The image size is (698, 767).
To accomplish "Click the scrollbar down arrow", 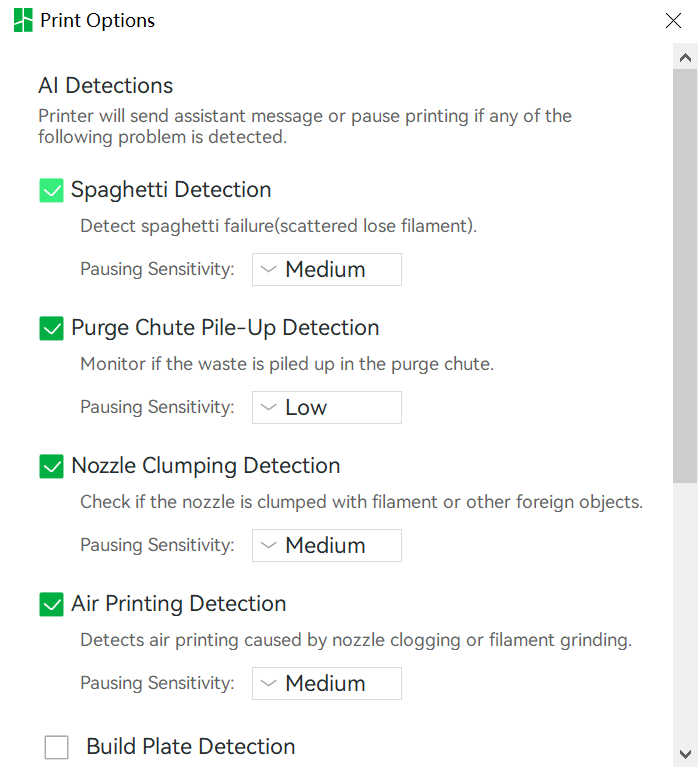I will coord(685,754).
